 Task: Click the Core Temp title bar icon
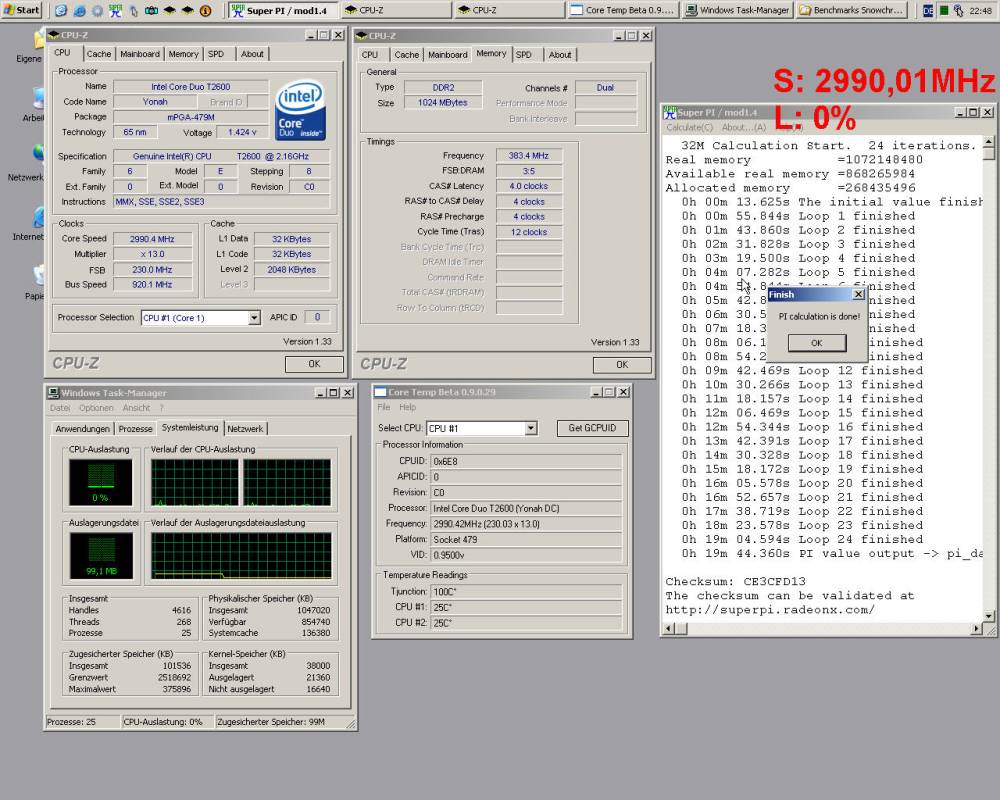click(380, 392)
